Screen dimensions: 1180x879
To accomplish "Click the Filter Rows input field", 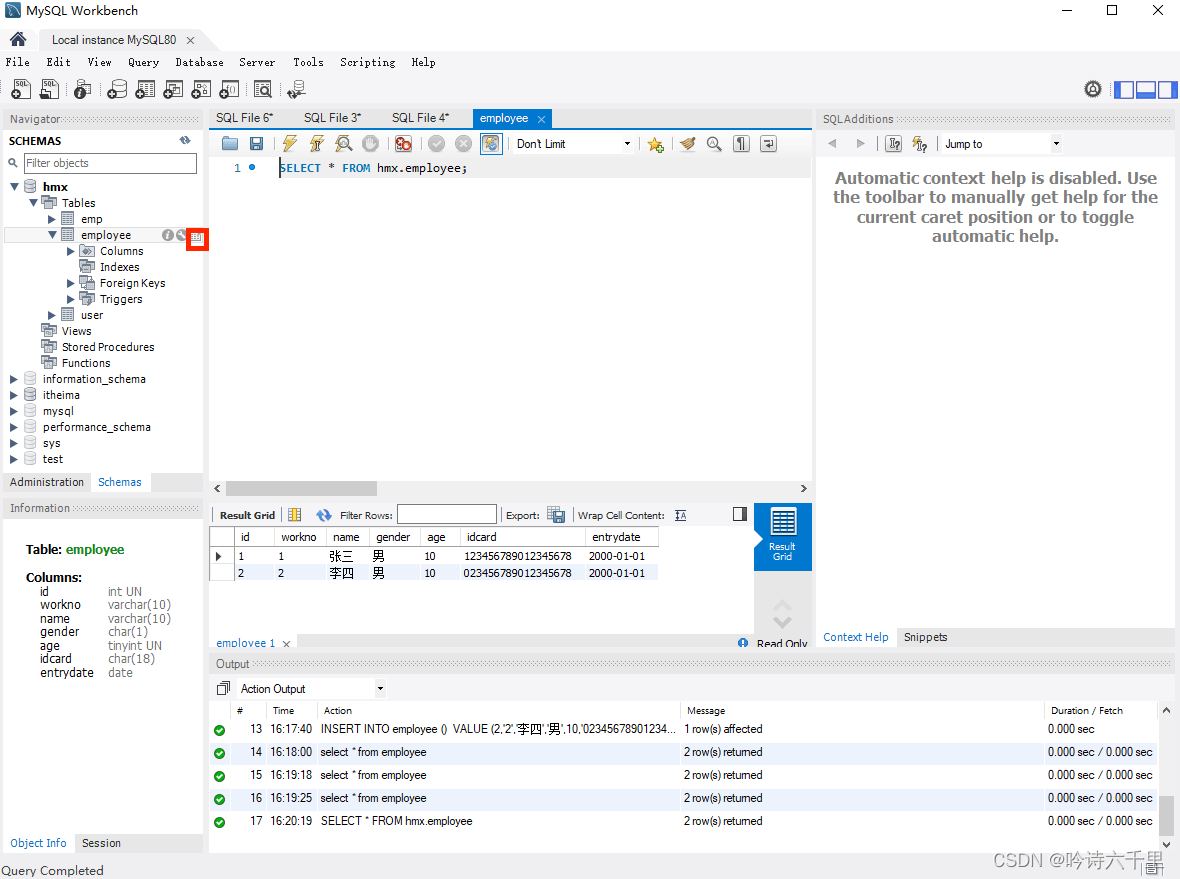I will 447,515.
